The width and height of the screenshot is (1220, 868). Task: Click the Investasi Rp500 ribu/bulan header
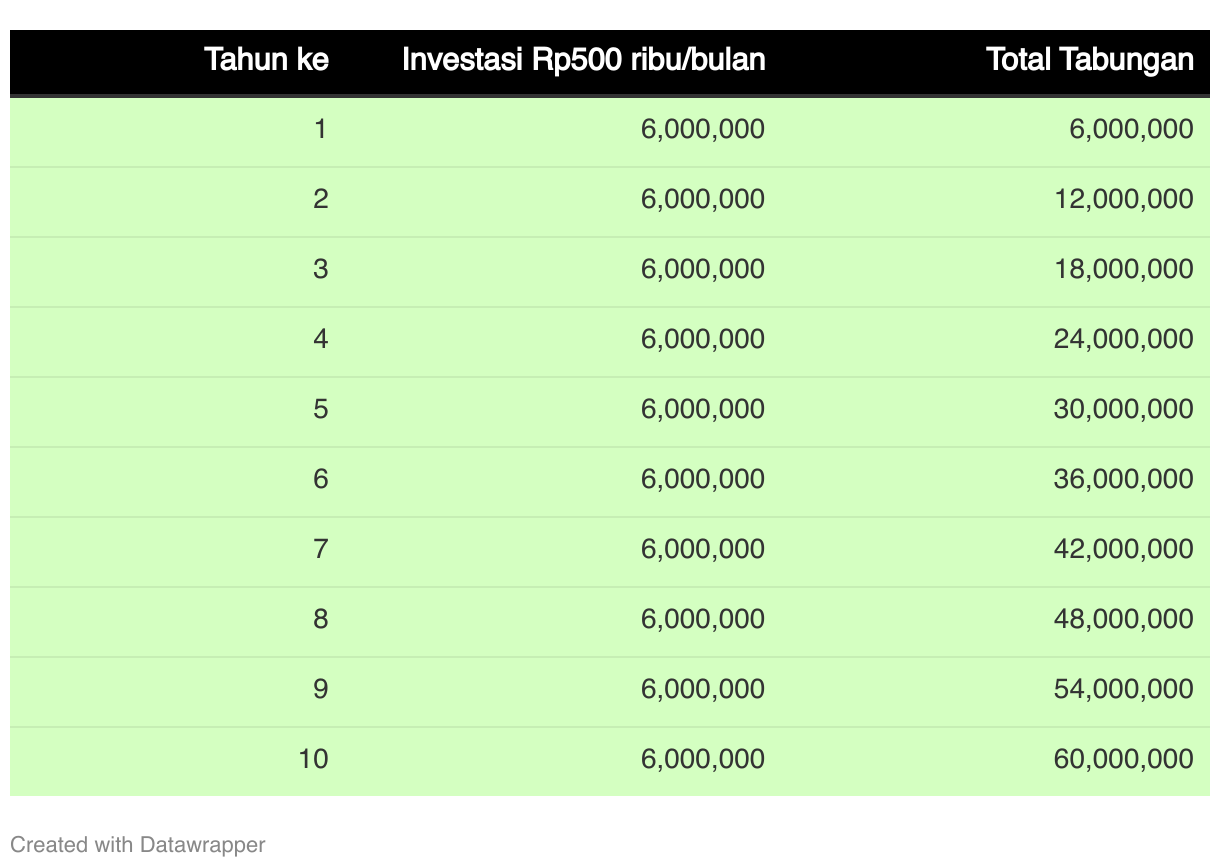click(x=584, y=60)
